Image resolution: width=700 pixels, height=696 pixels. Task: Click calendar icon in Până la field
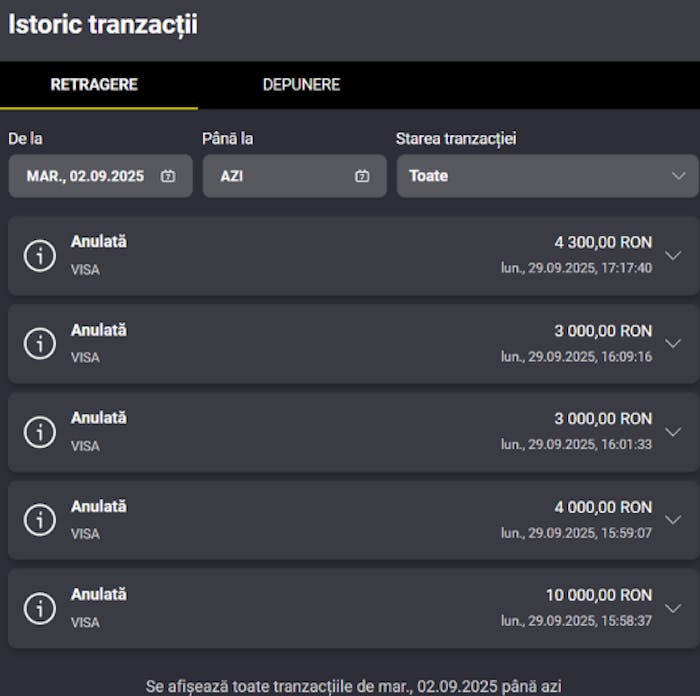[x=362, y=176]
